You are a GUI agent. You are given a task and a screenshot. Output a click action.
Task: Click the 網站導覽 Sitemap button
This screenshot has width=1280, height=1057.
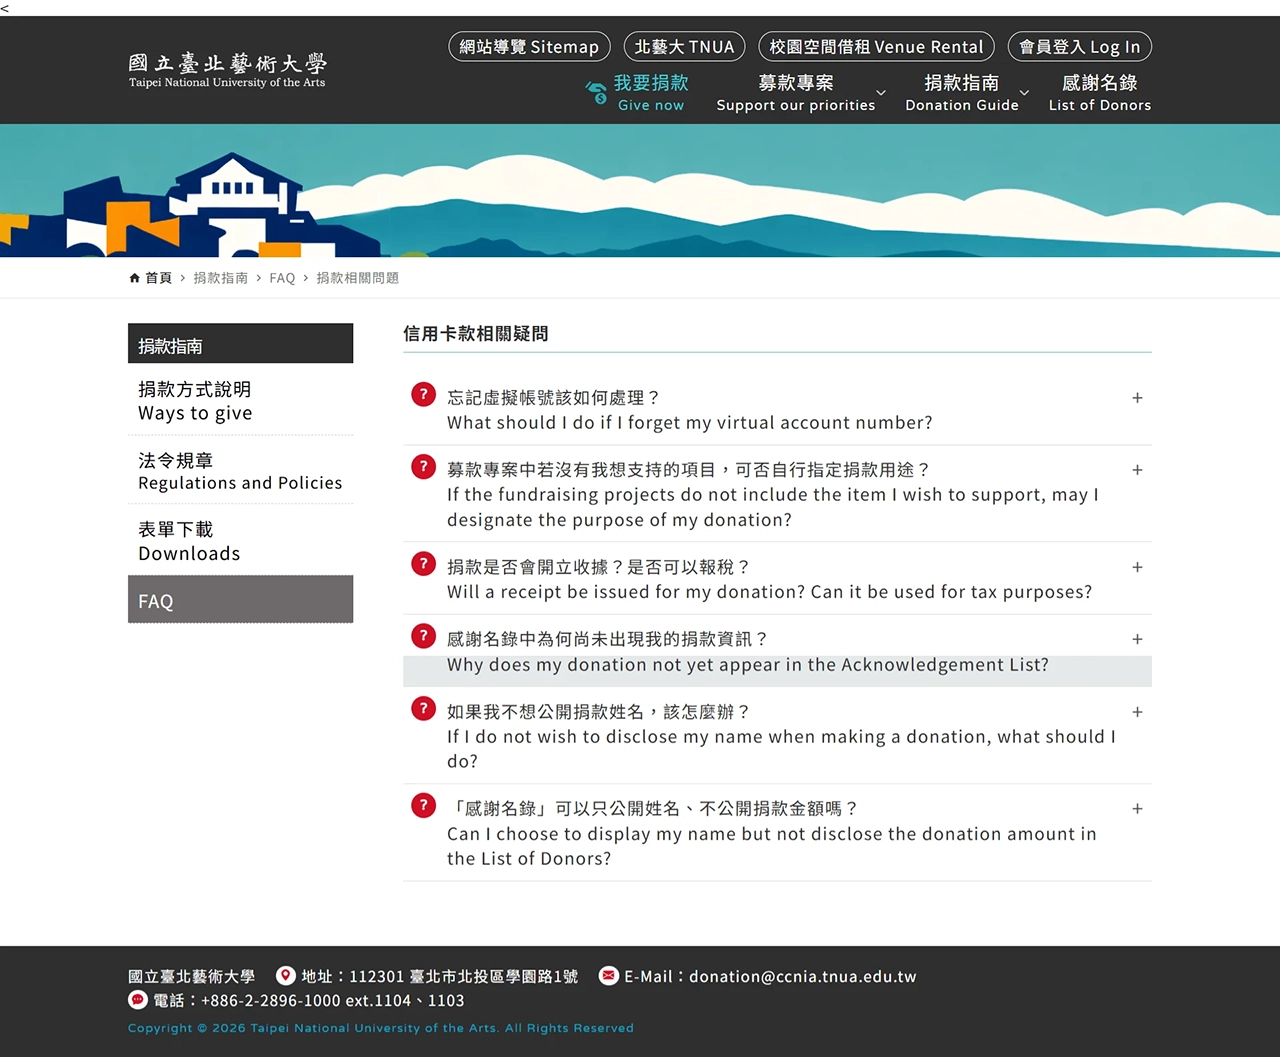(529, 47)
